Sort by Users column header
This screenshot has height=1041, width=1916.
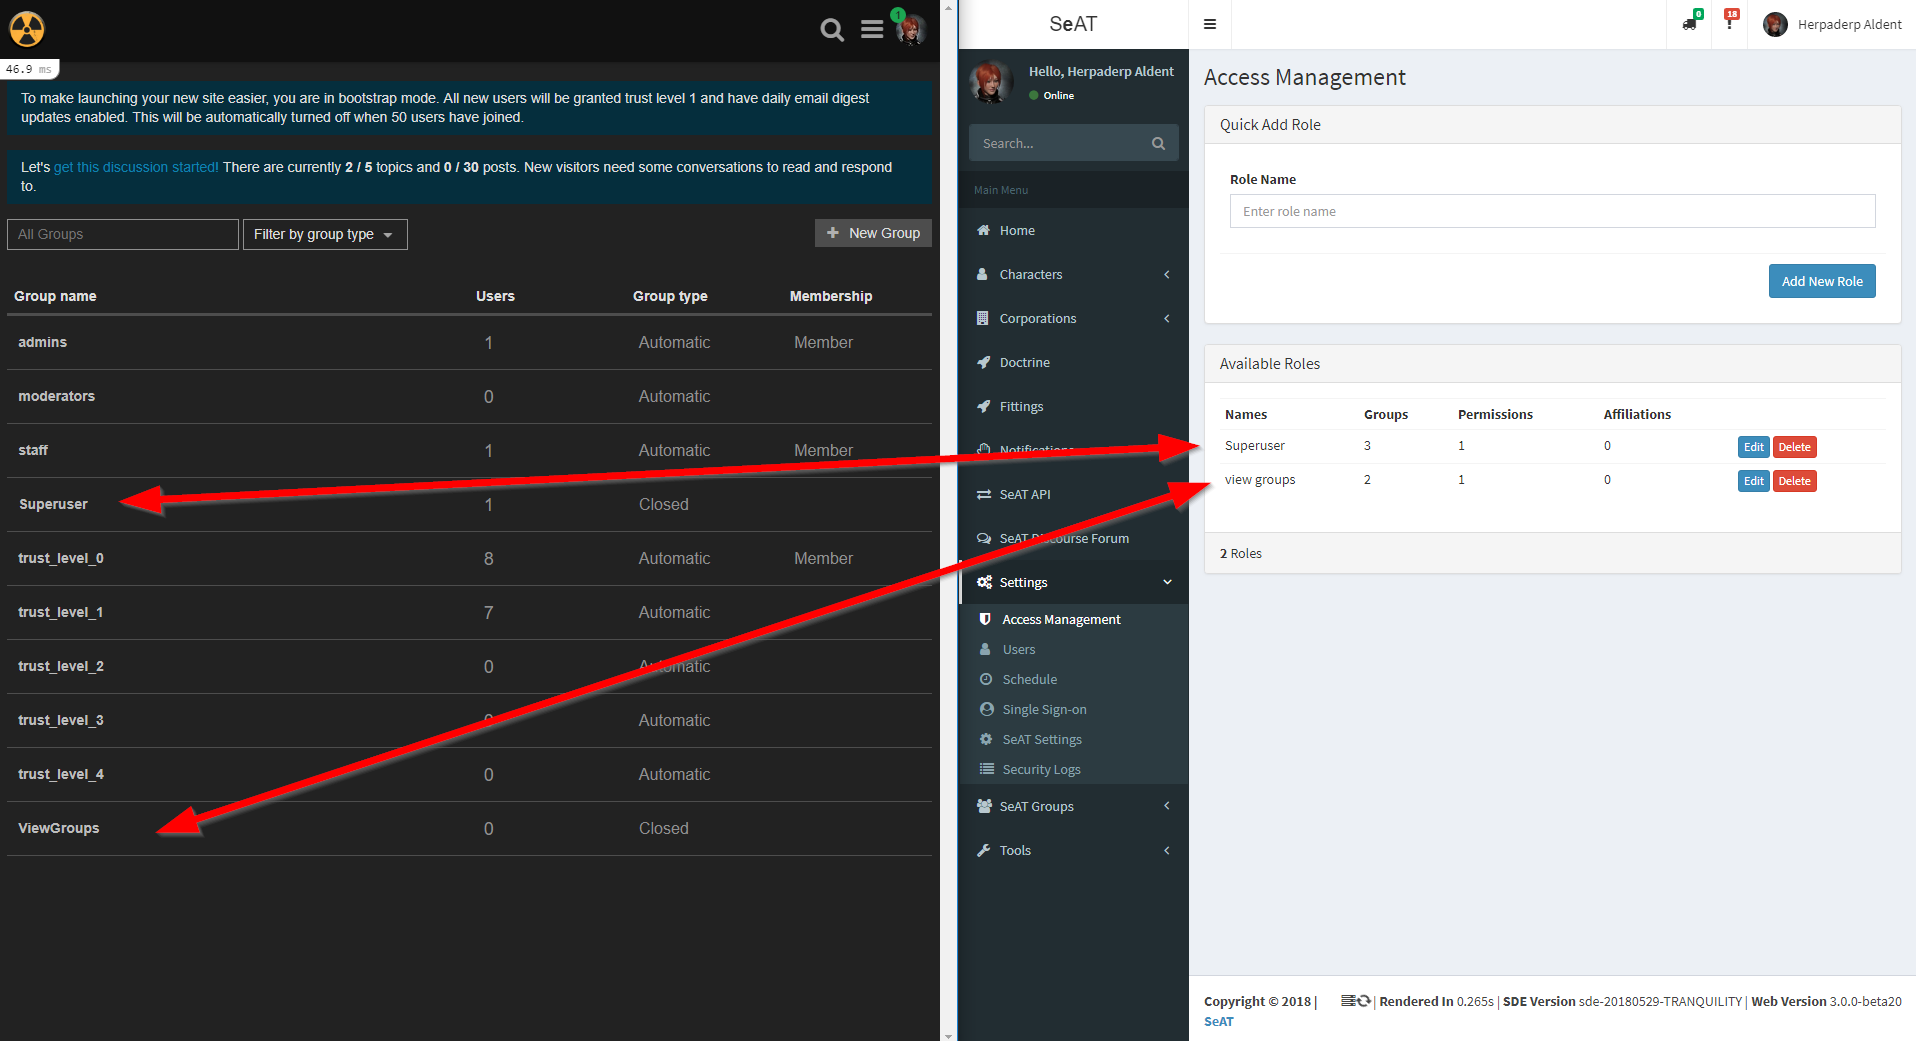[x=495, y=296]
